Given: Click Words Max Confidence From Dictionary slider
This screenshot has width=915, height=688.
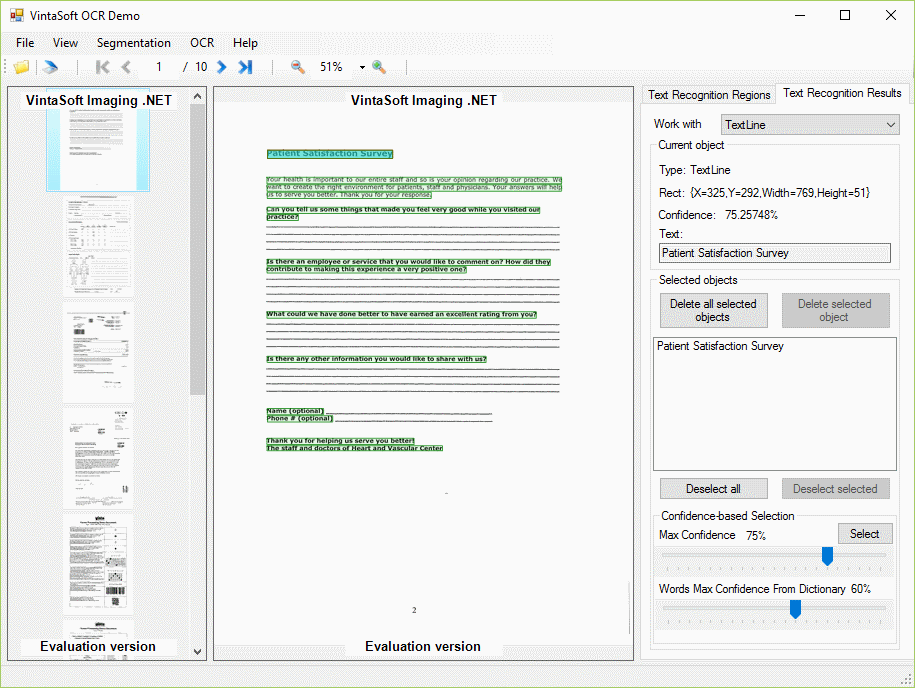Looking at the screenshot, I should tap(795, 609).
